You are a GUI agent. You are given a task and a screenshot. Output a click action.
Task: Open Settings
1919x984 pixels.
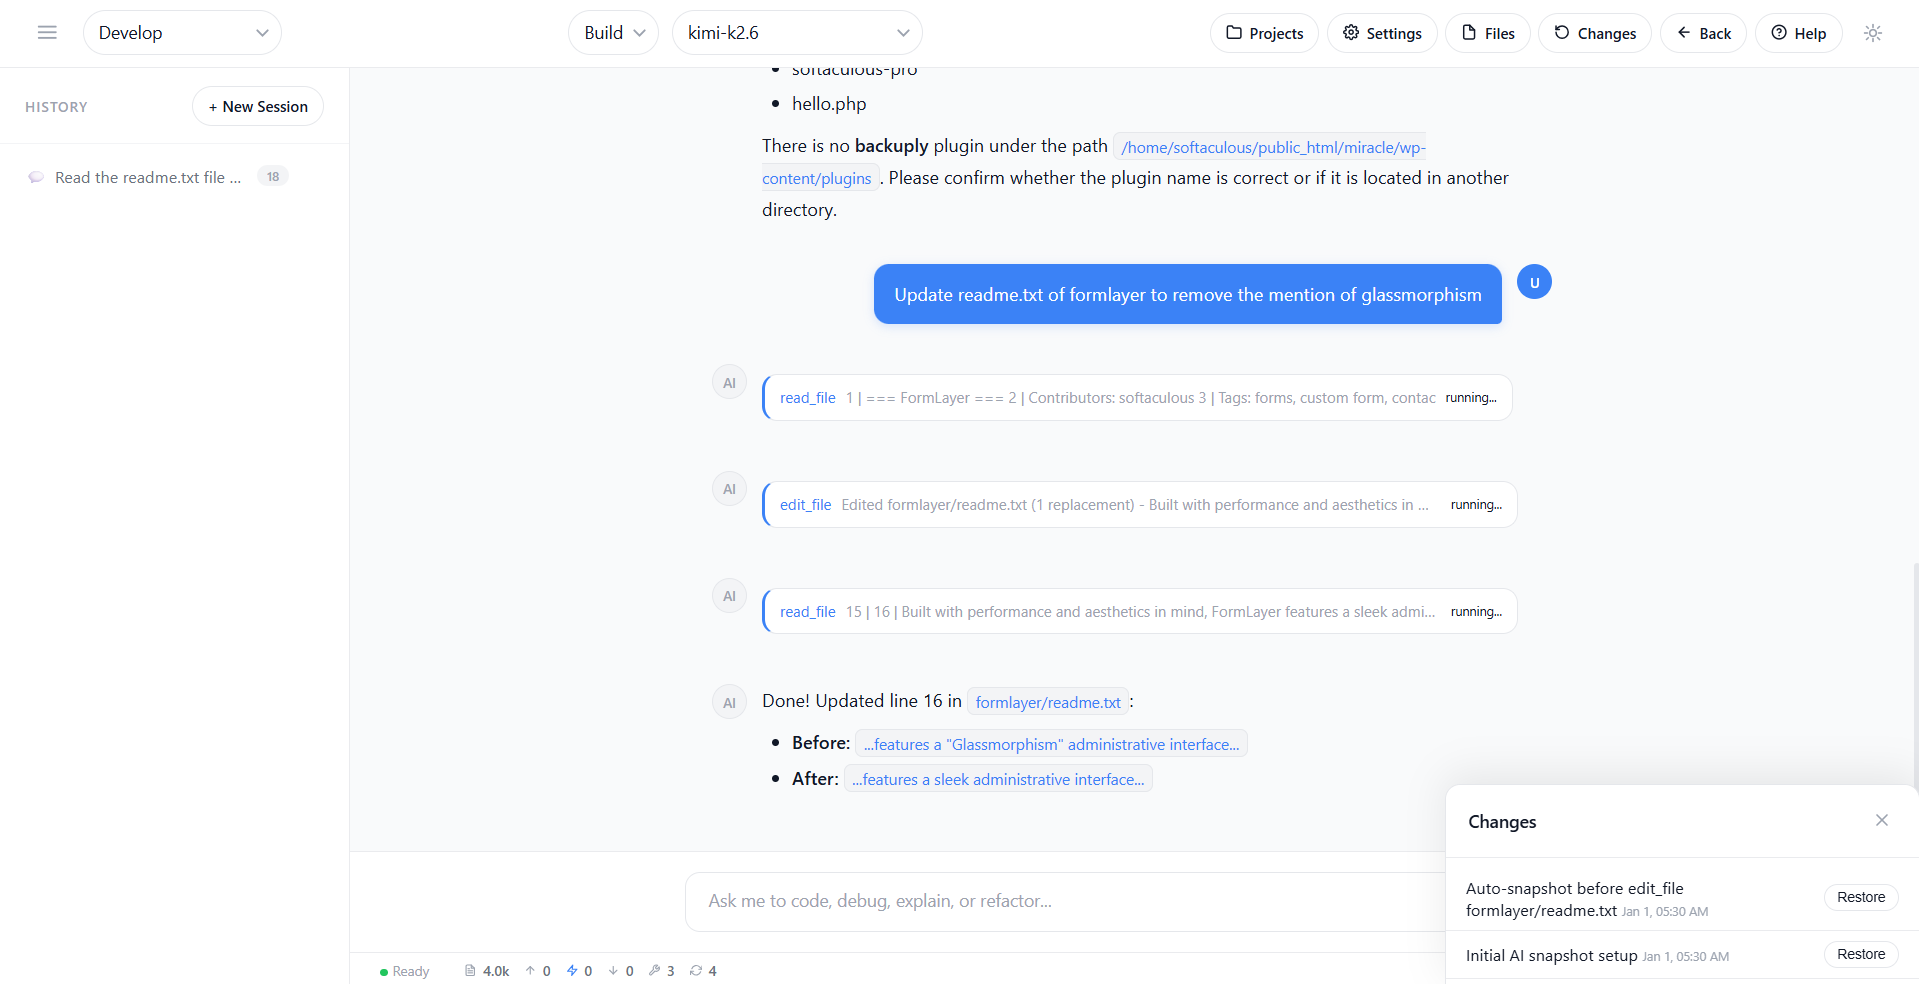(x=1382, y=33)
